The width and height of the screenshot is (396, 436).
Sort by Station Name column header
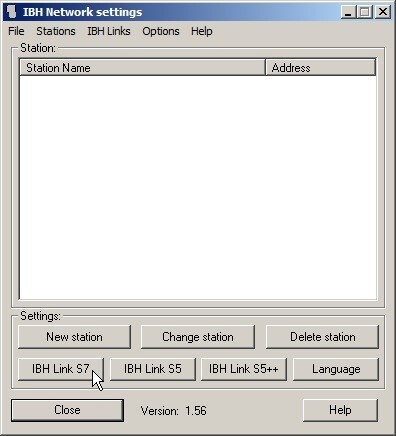coord(142,68)
